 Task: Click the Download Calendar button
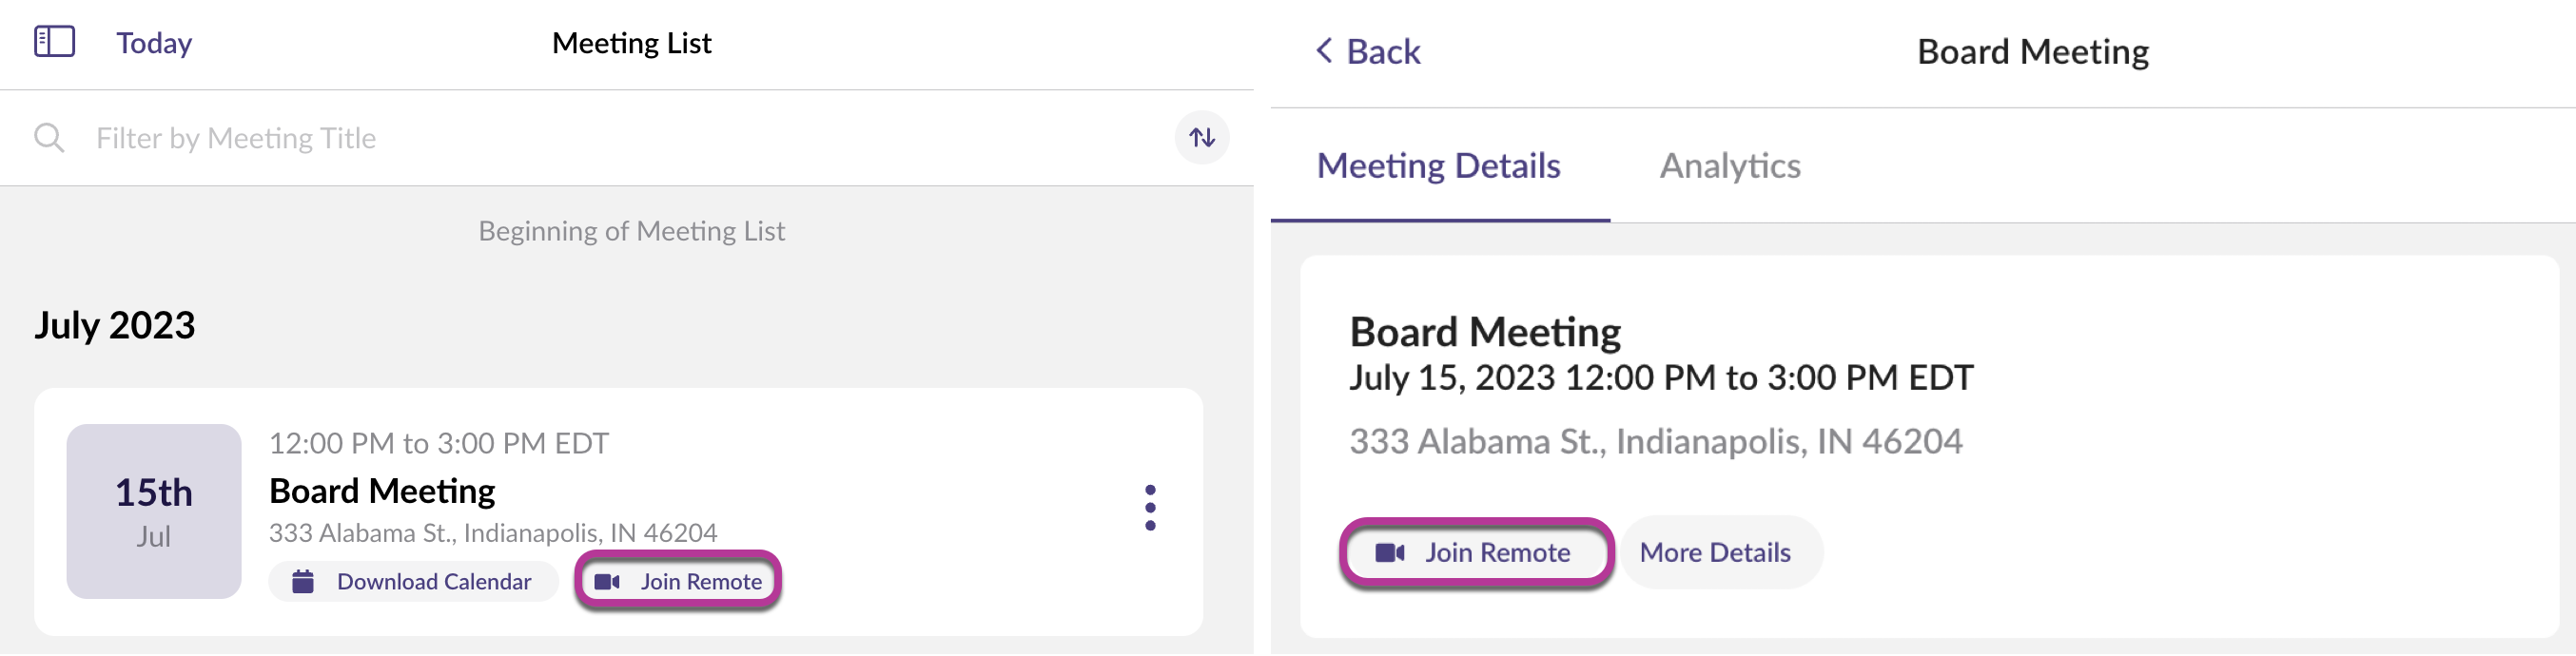click(413, 582)
